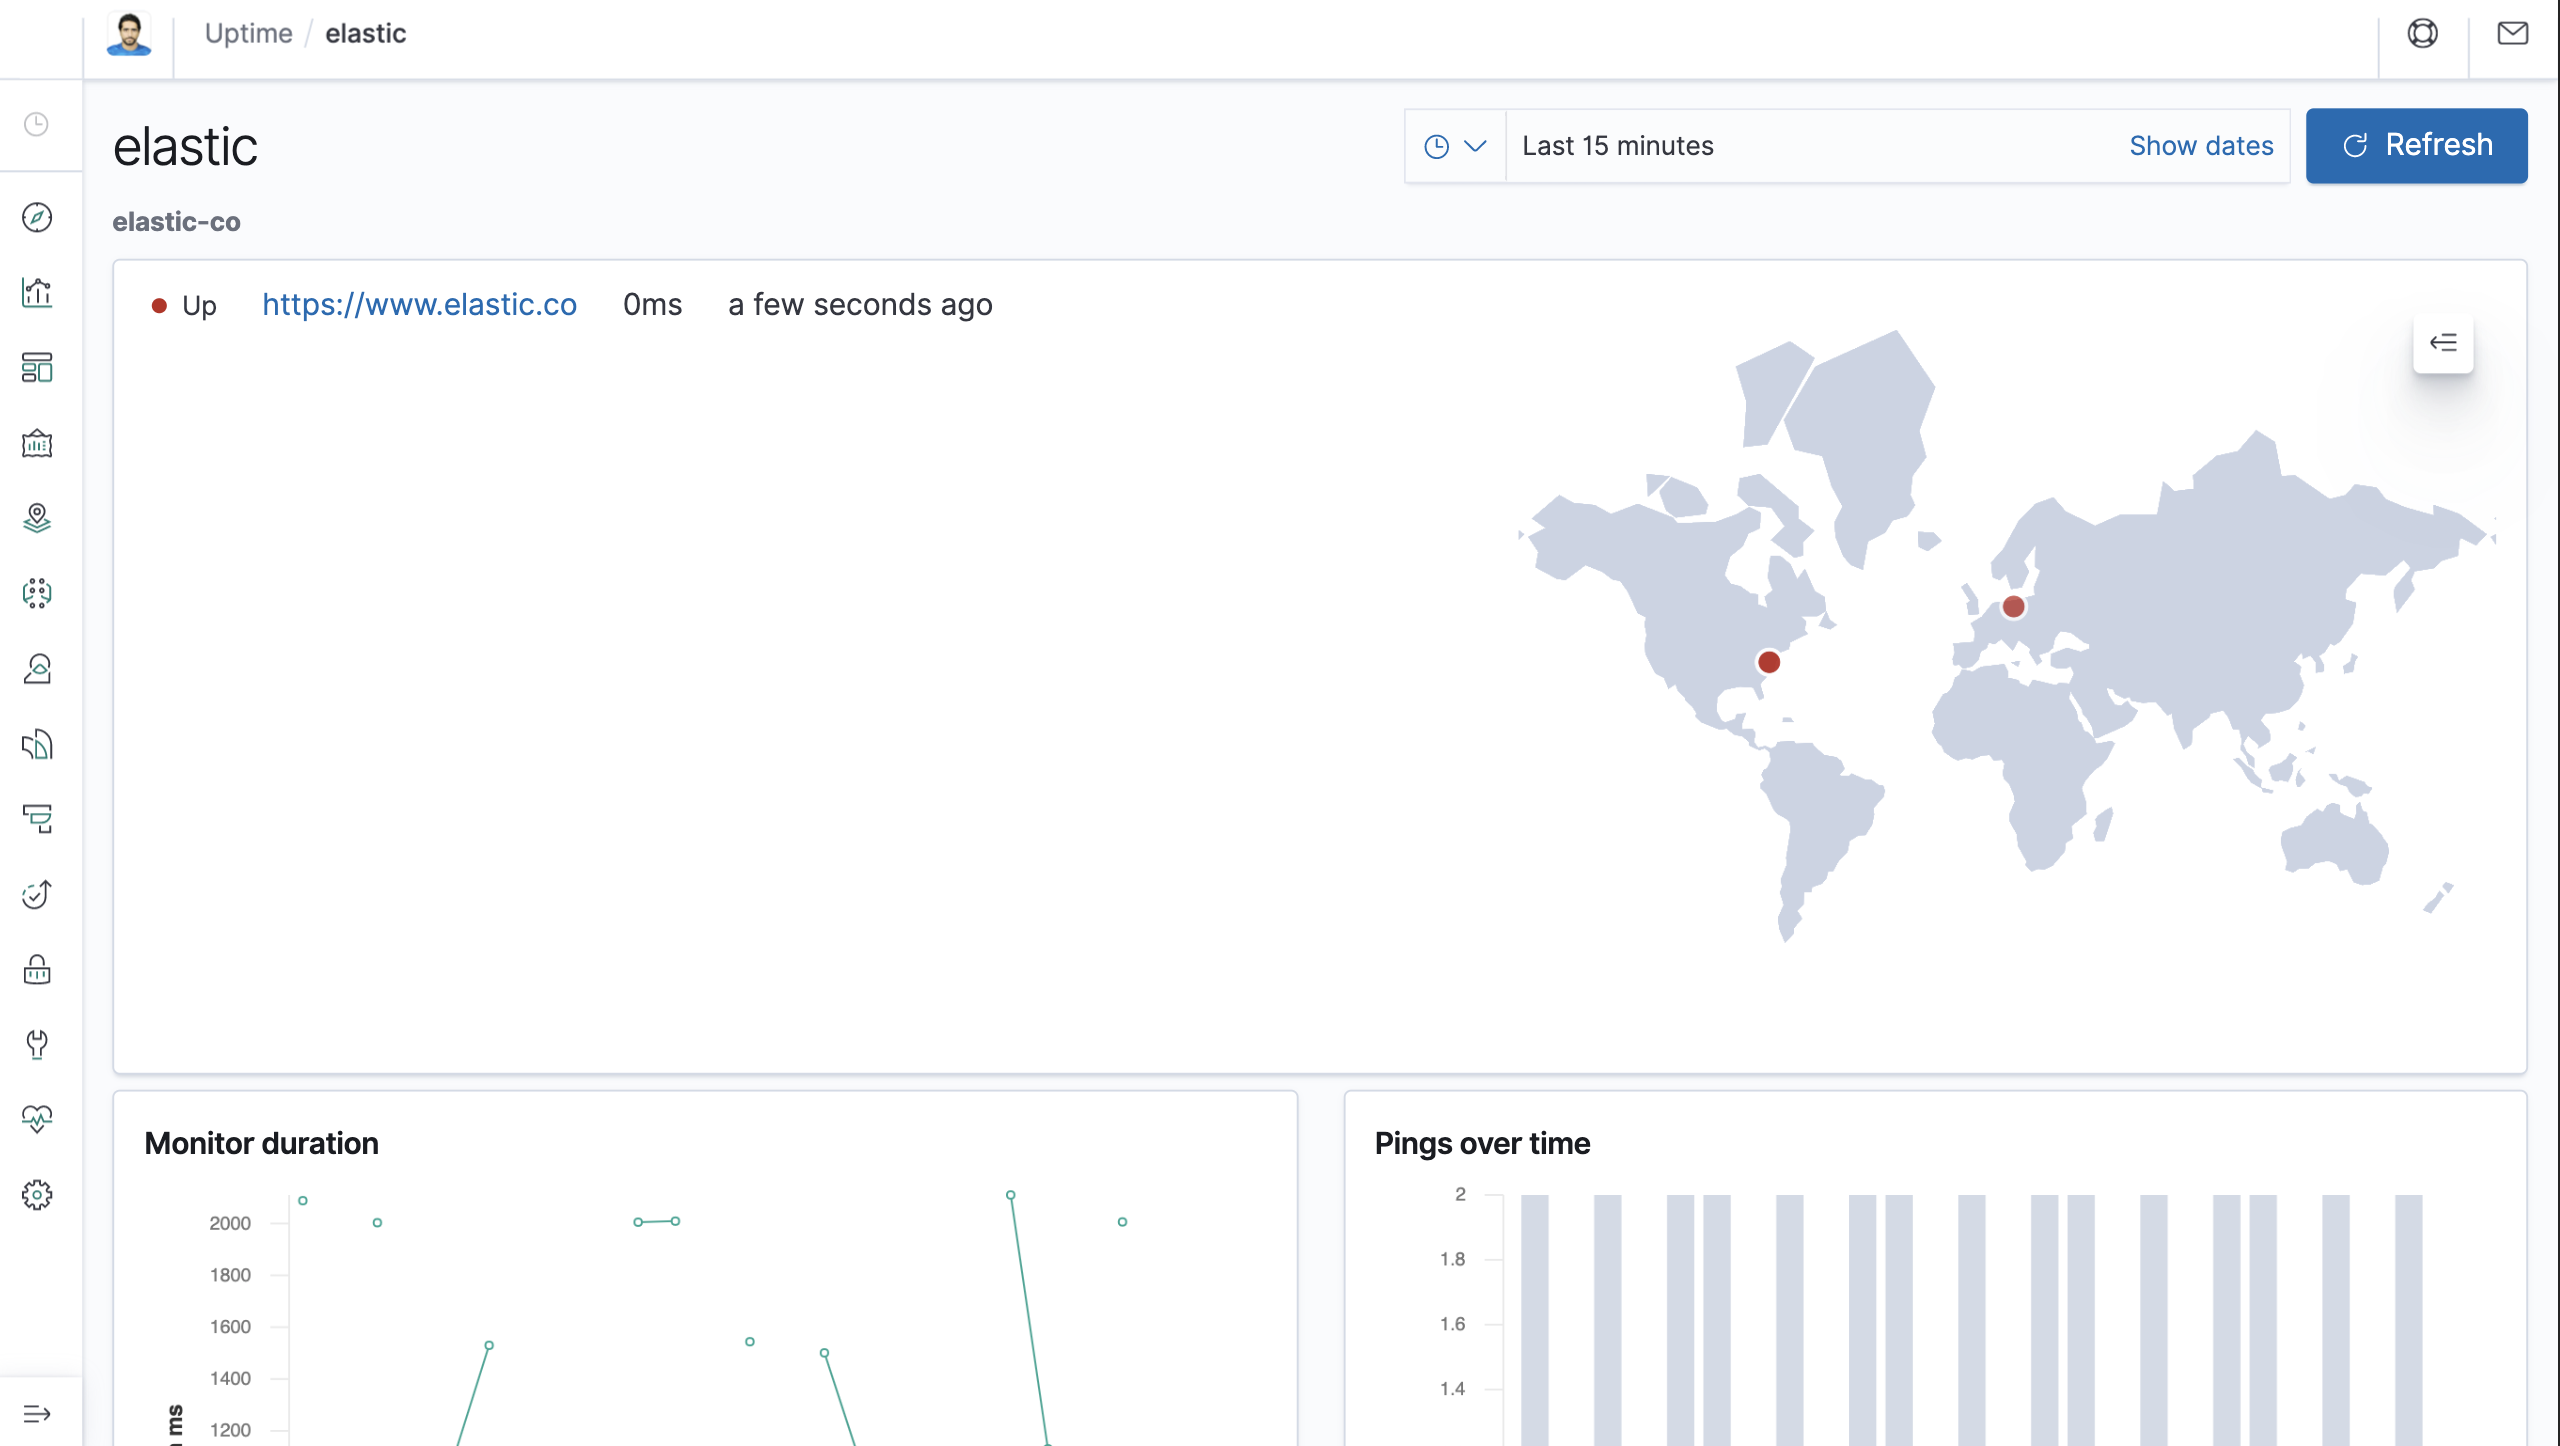Open https://www.elastic.co monitor link
Screen dimensions: 2560x1446
pyautogui.click(x=419, y=305)
